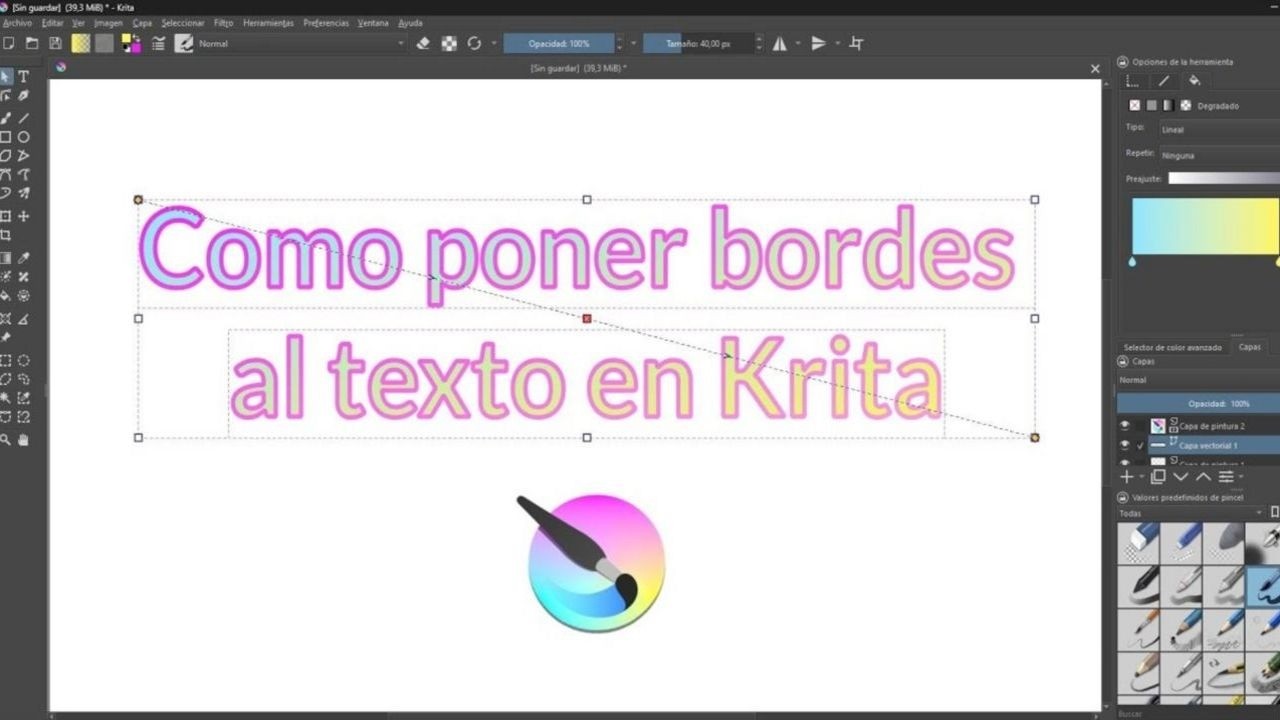The image size is (1280, 720).
Task: Select the Color Picker eyedropper tool
Action: 24,258
